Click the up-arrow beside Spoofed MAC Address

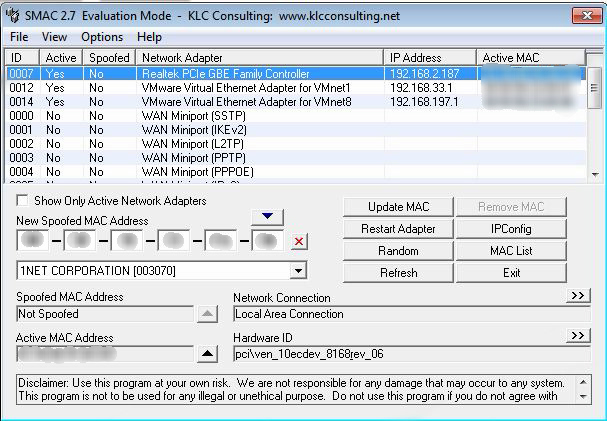point(205,314)
